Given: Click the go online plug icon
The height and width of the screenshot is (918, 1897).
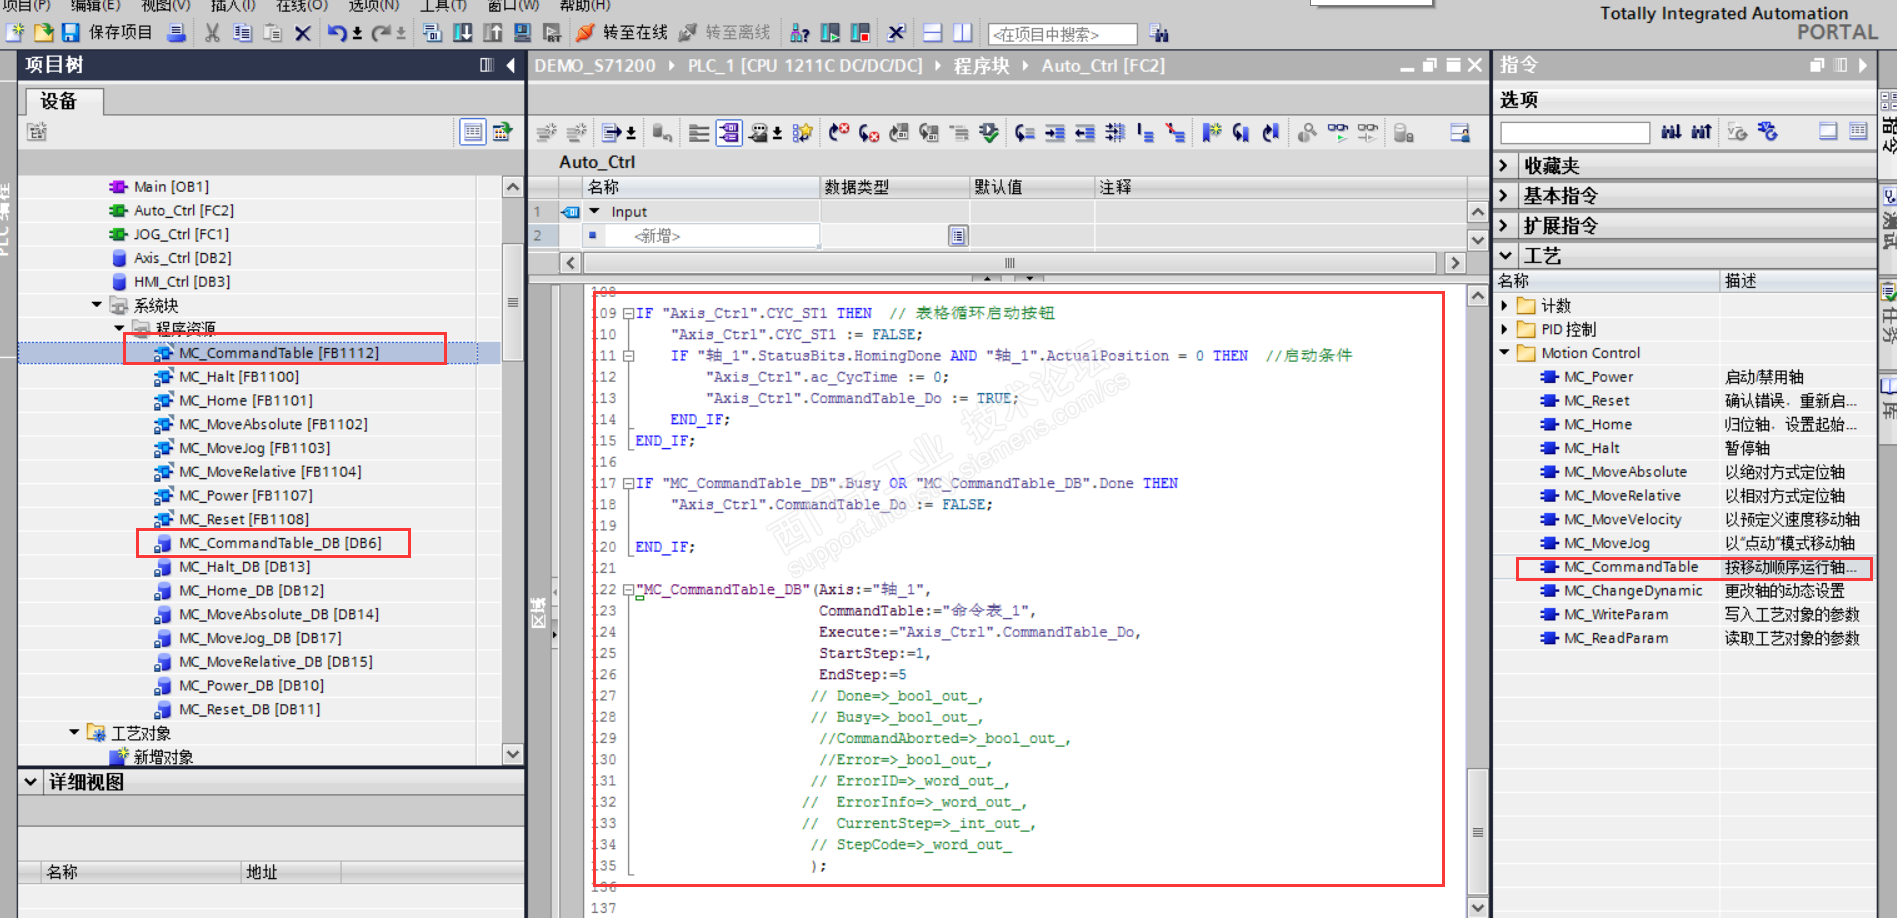Looking at the screenshot, I should pos(585,33).
